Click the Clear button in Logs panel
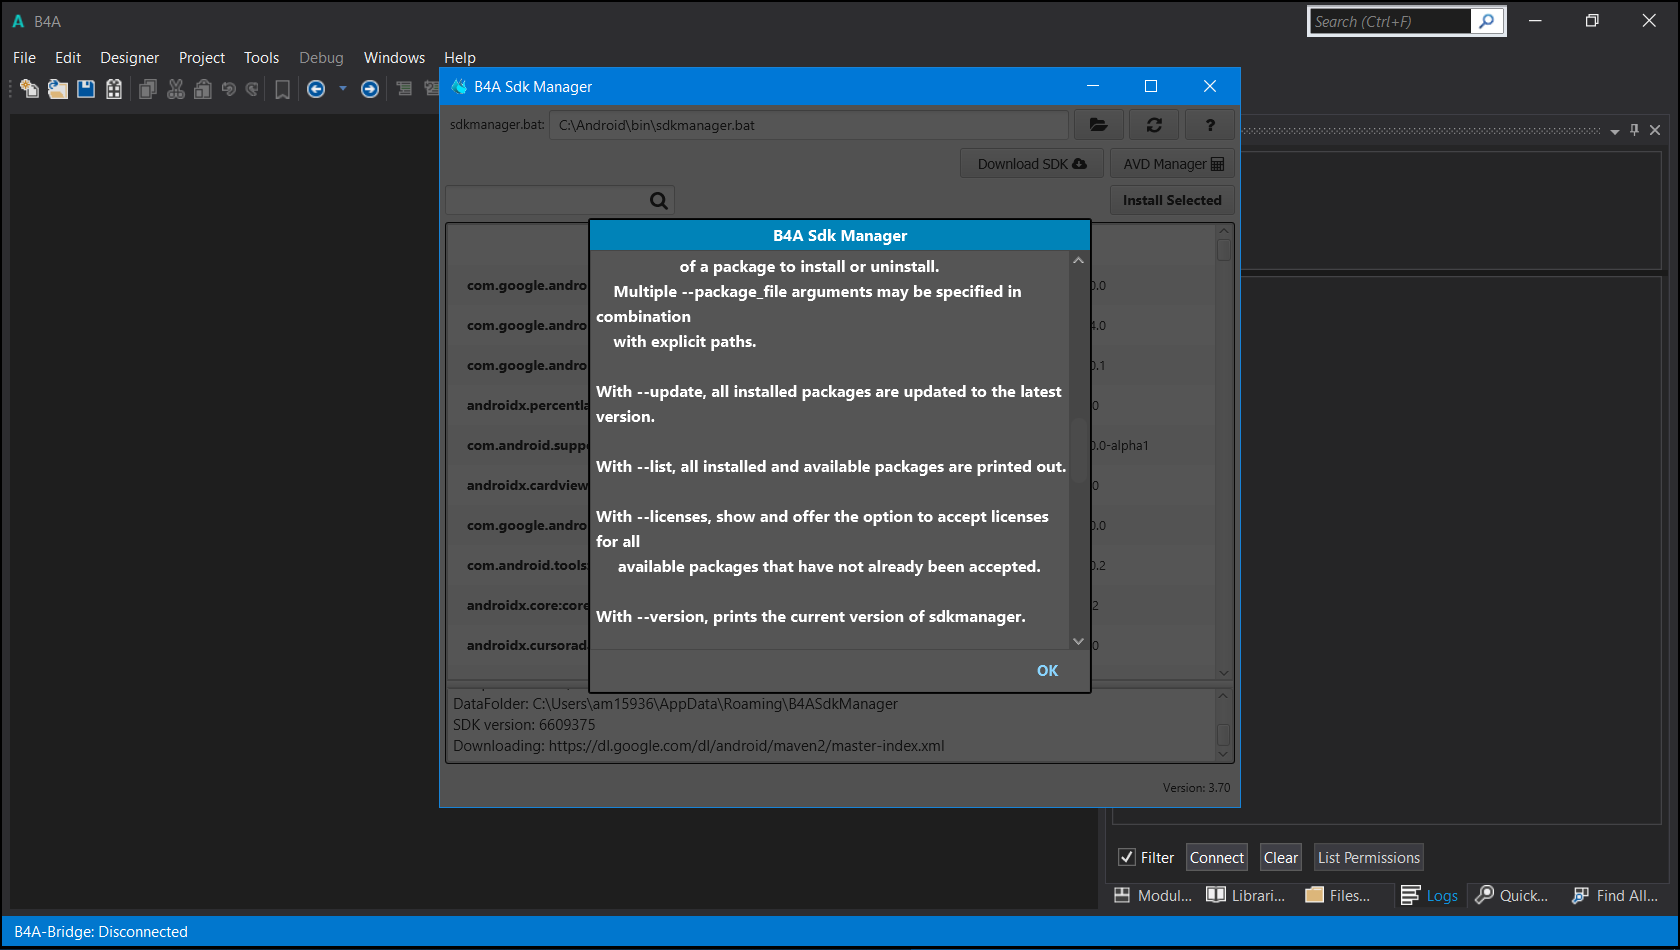 coord(1281,857)
